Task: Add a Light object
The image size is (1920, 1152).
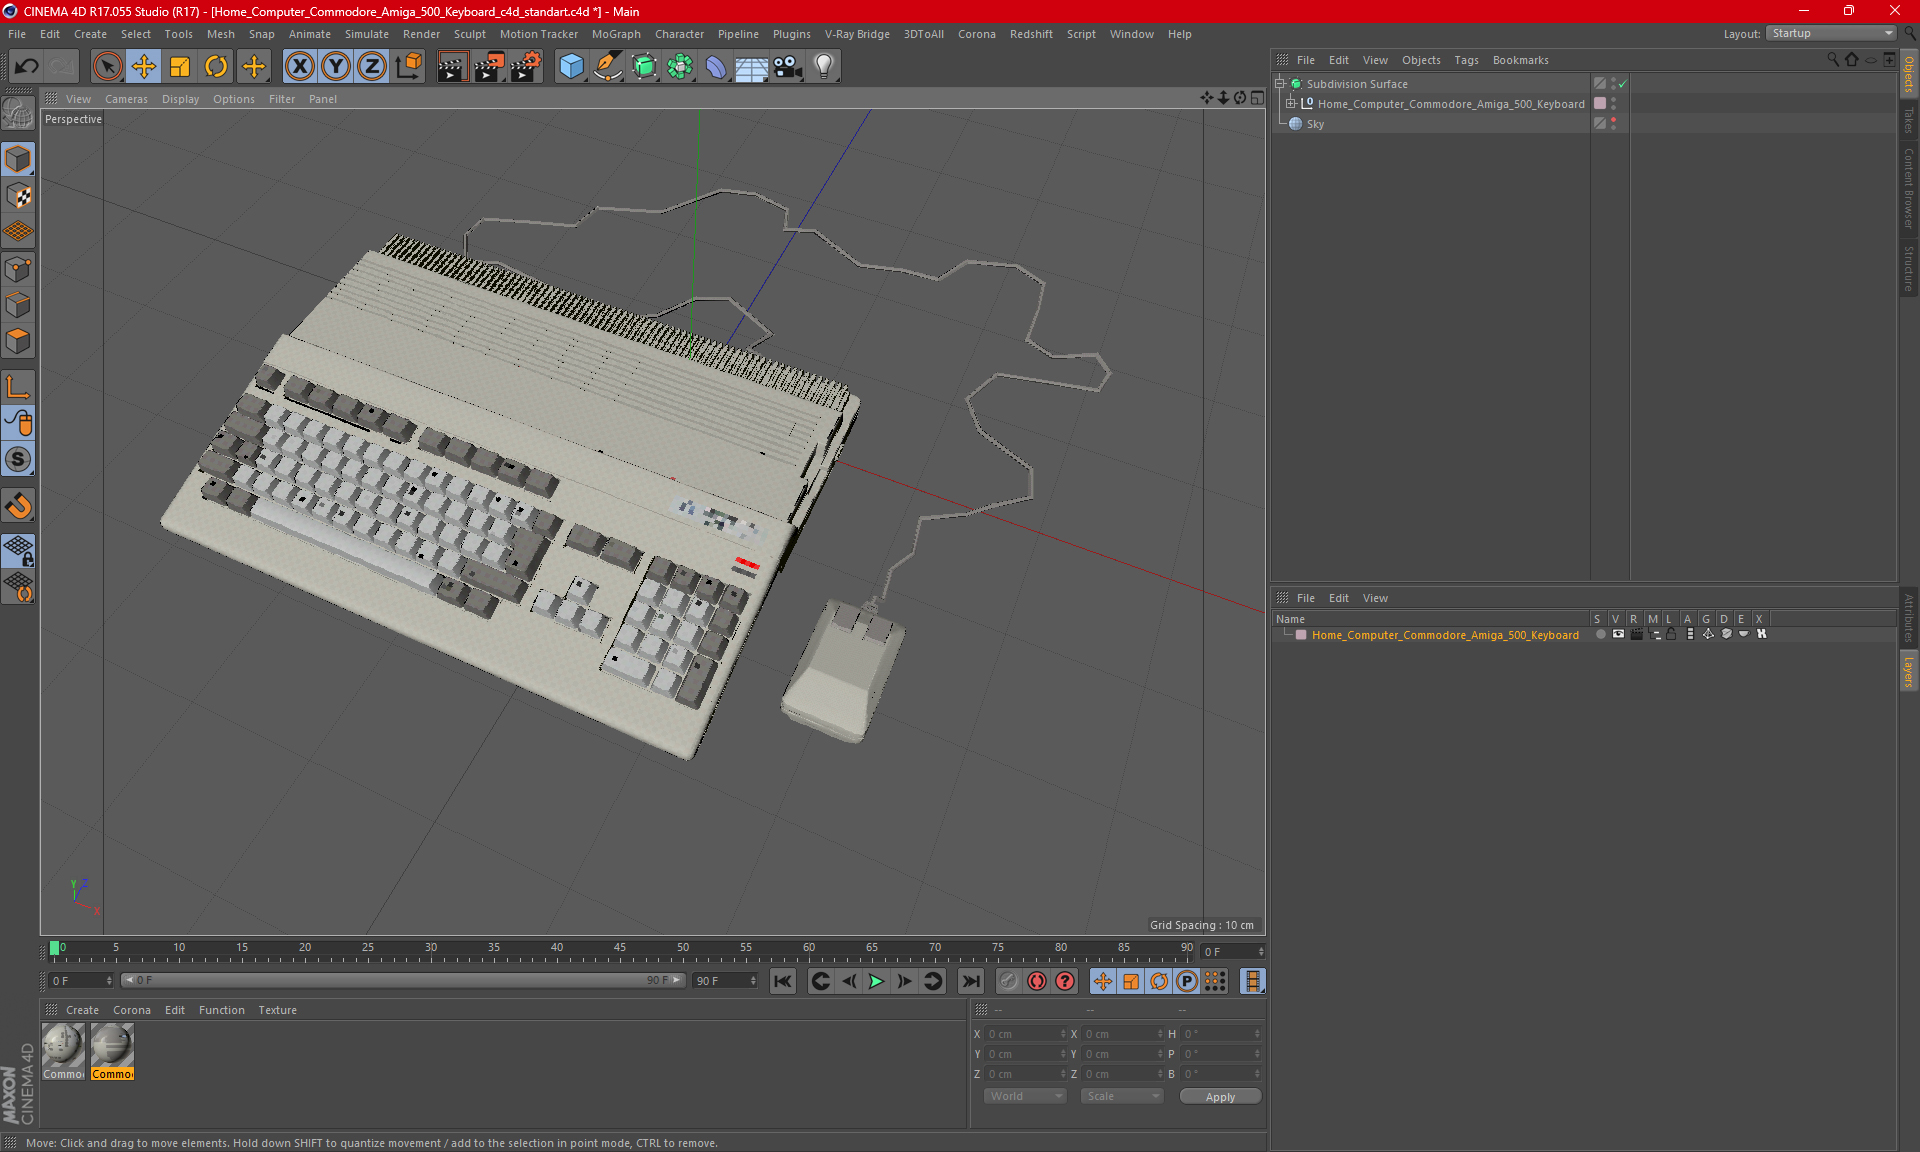Action: click(x=824, y=67)
